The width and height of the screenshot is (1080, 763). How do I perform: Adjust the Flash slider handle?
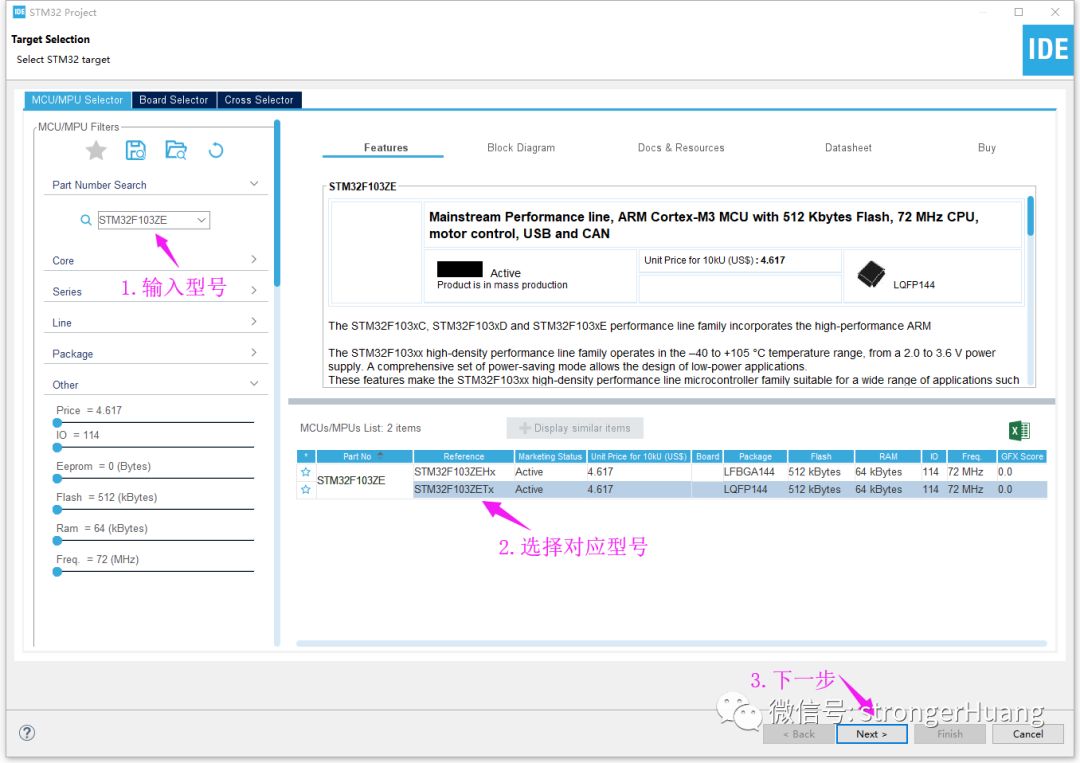58,509
